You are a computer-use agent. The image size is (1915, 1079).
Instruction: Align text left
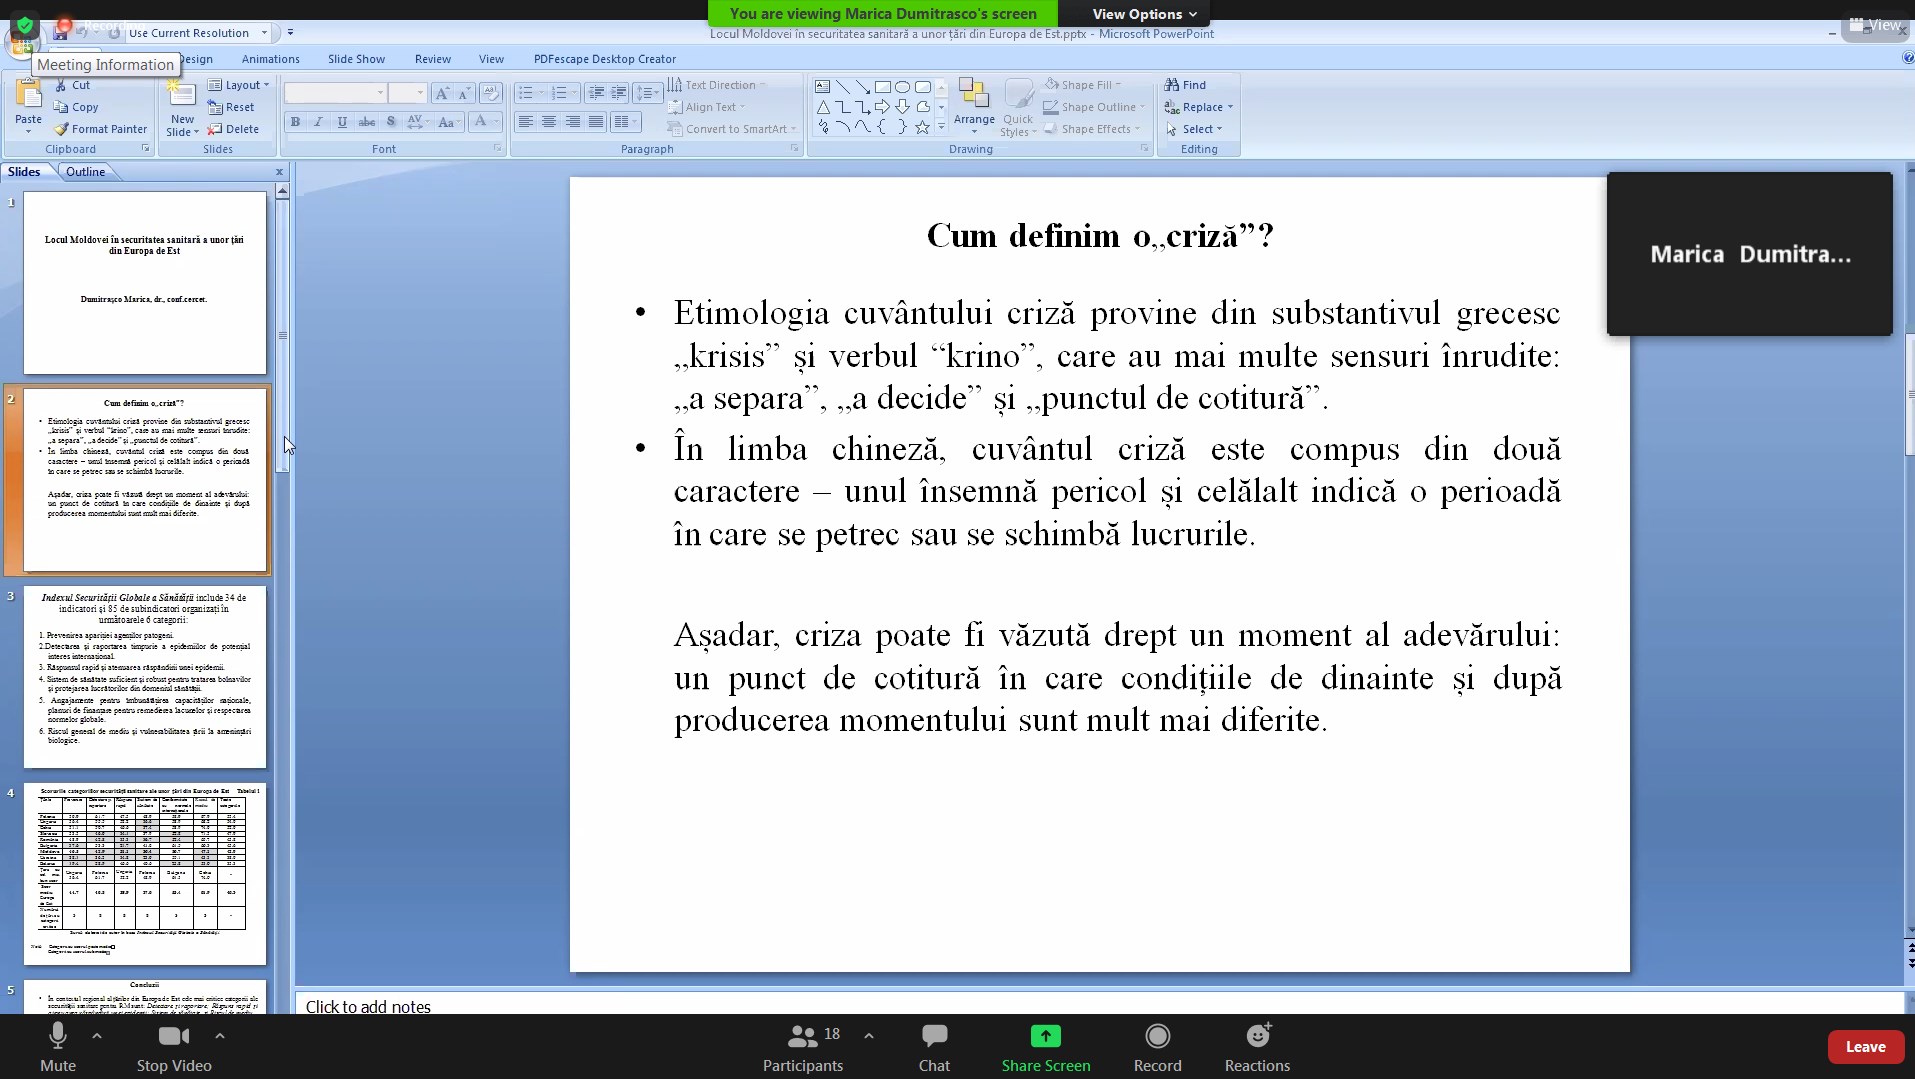pos(525,122)
